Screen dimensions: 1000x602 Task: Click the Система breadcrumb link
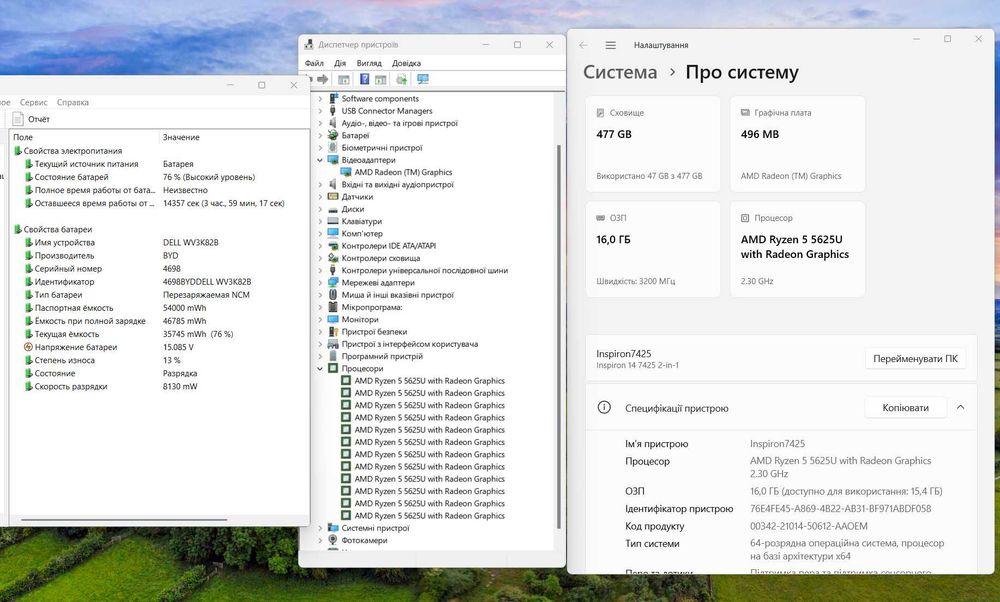(x=620, y=72)
